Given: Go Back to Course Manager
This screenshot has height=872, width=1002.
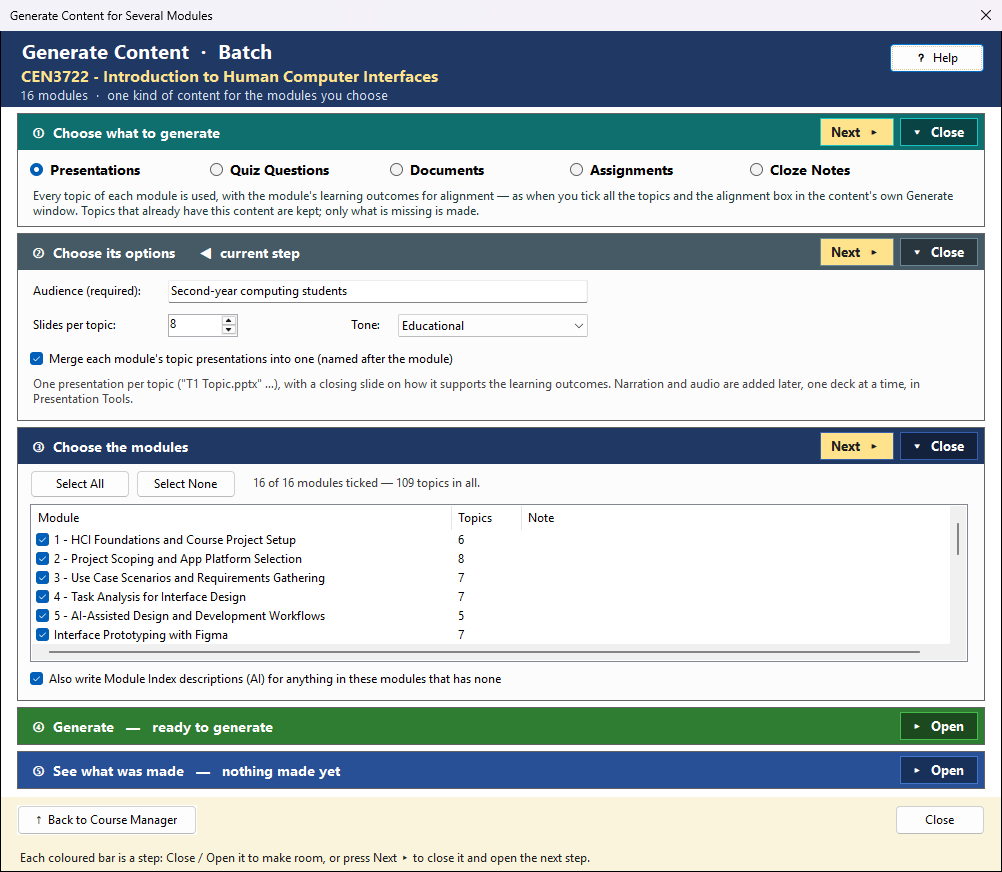Looking at the screenshot, I should tap(107, 820).
